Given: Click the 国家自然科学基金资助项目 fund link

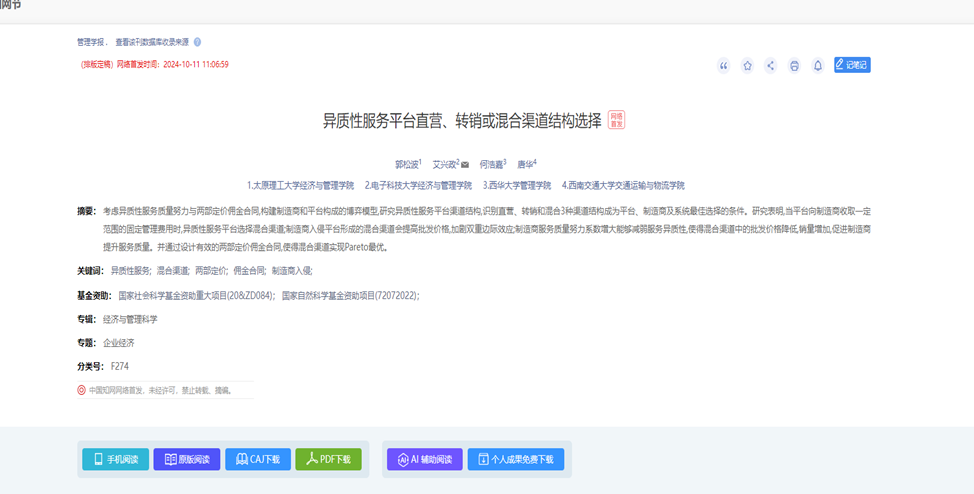Looking at the screenshot, I should [349, 295].
